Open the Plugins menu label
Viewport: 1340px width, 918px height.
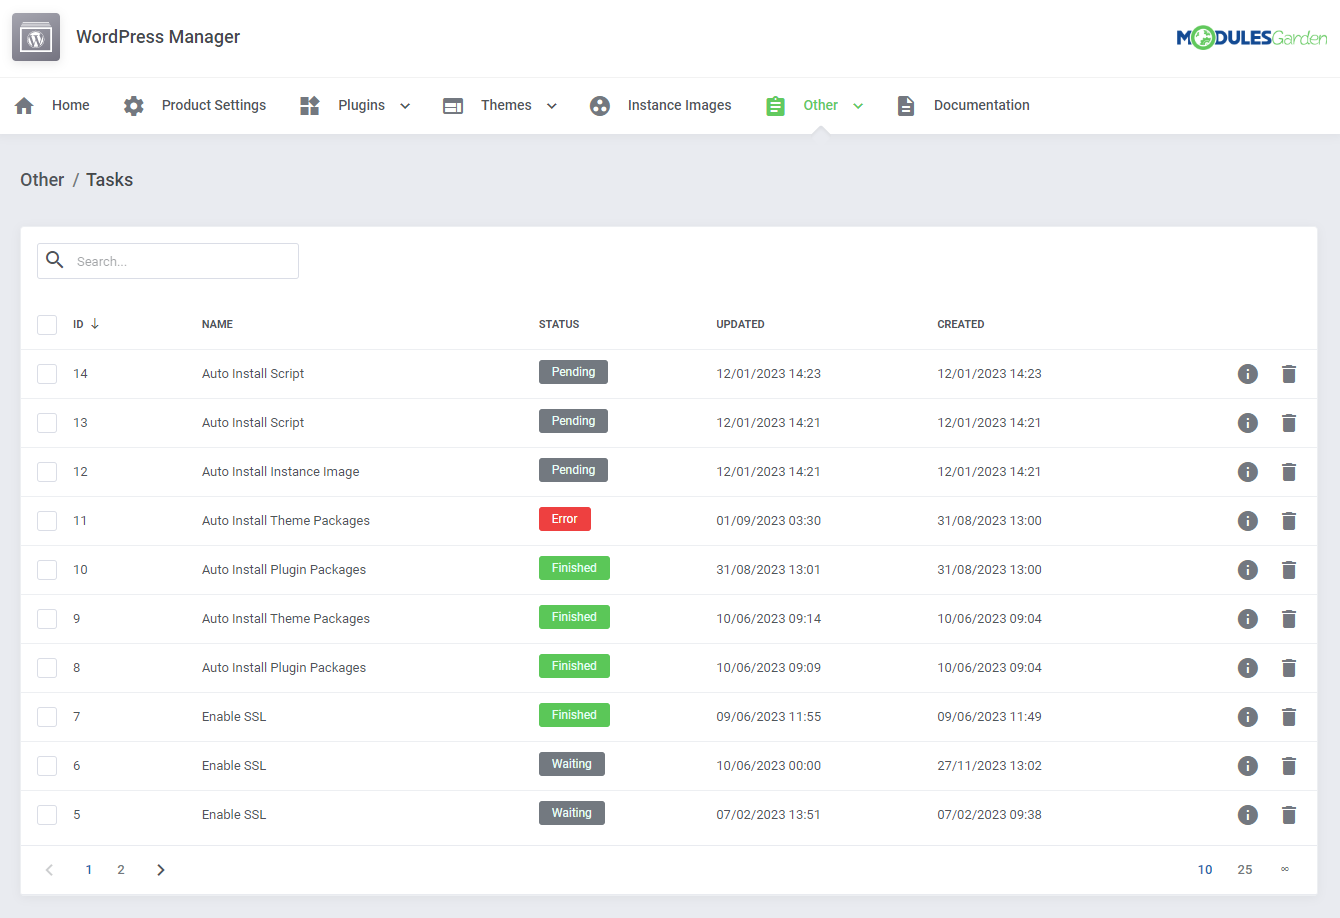point(361,105)
